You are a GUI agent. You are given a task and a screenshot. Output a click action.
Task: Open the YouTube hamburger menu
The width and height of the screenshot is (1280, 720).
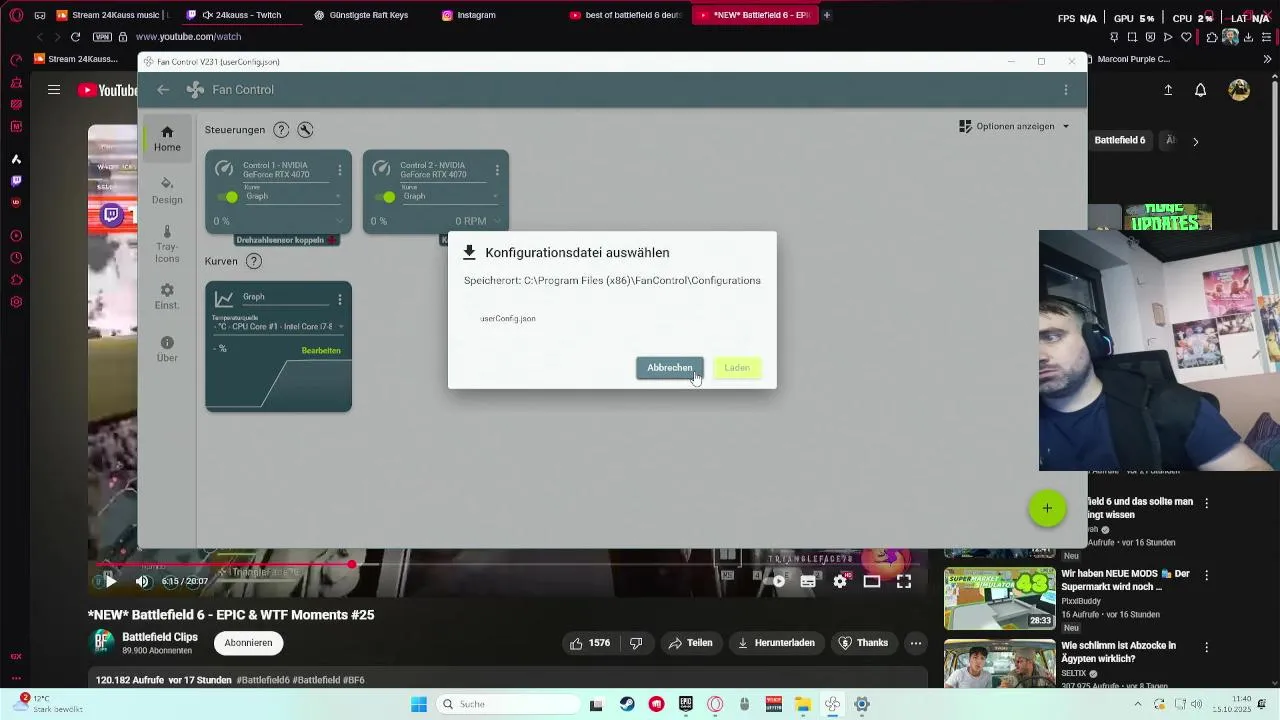54,90
